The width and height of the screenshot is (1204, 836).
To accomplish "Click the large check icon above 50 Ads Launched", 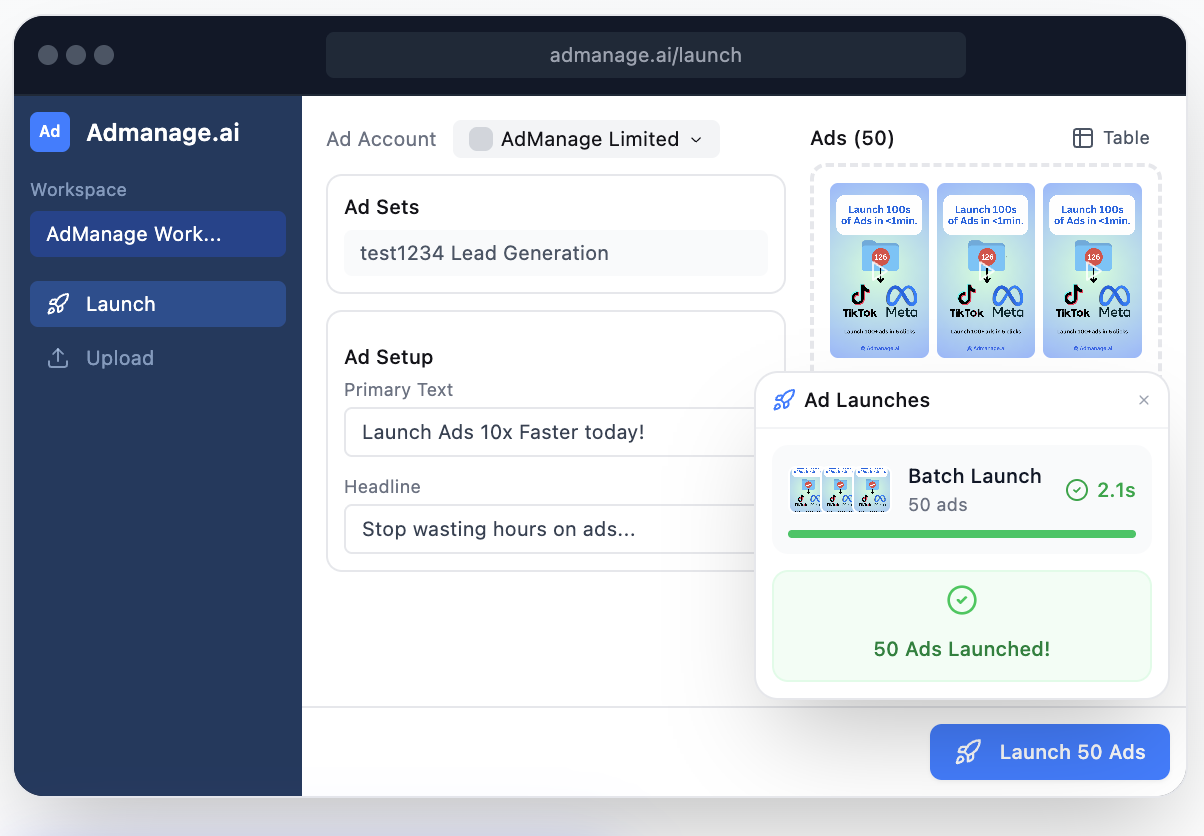I will click(961, 600).
